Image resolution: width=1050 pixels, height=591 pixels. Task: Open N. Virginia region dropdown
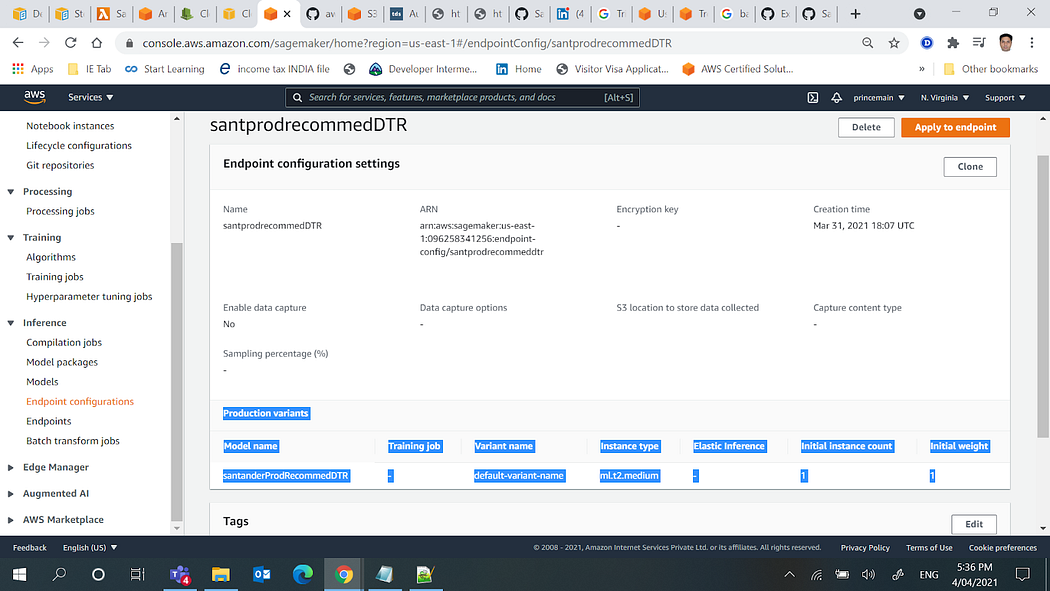pos(944,98)
